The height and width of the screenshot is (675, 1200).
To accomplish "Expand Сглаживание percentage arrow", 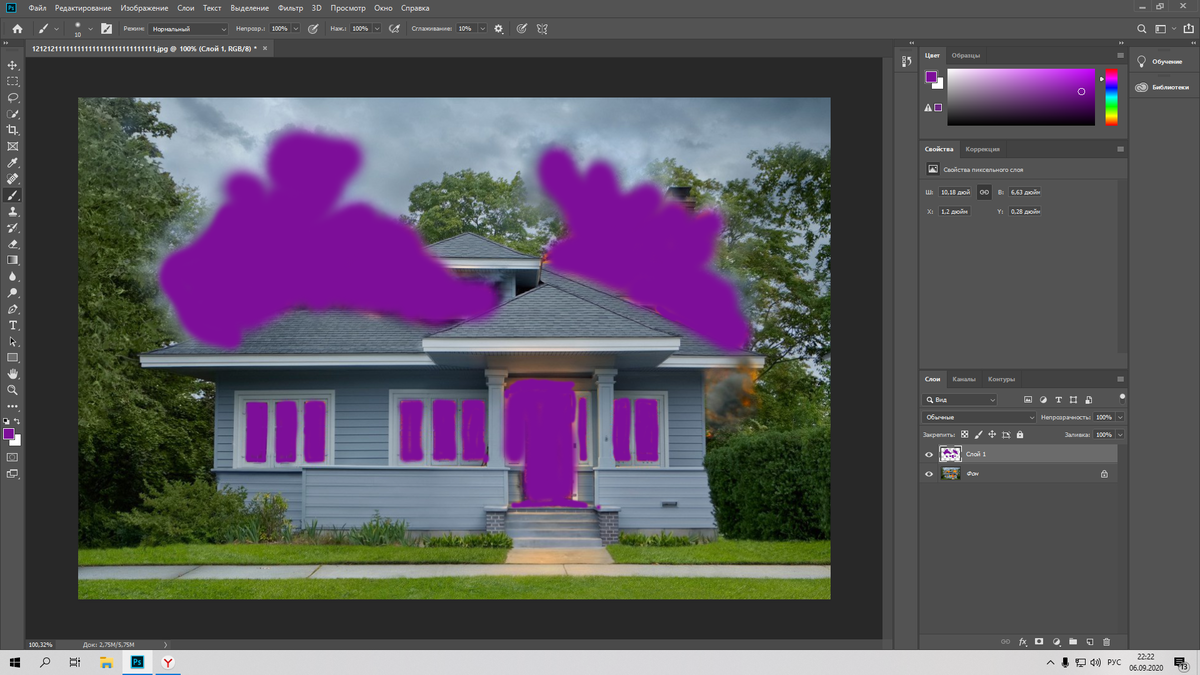I will (x=483, y=29).
